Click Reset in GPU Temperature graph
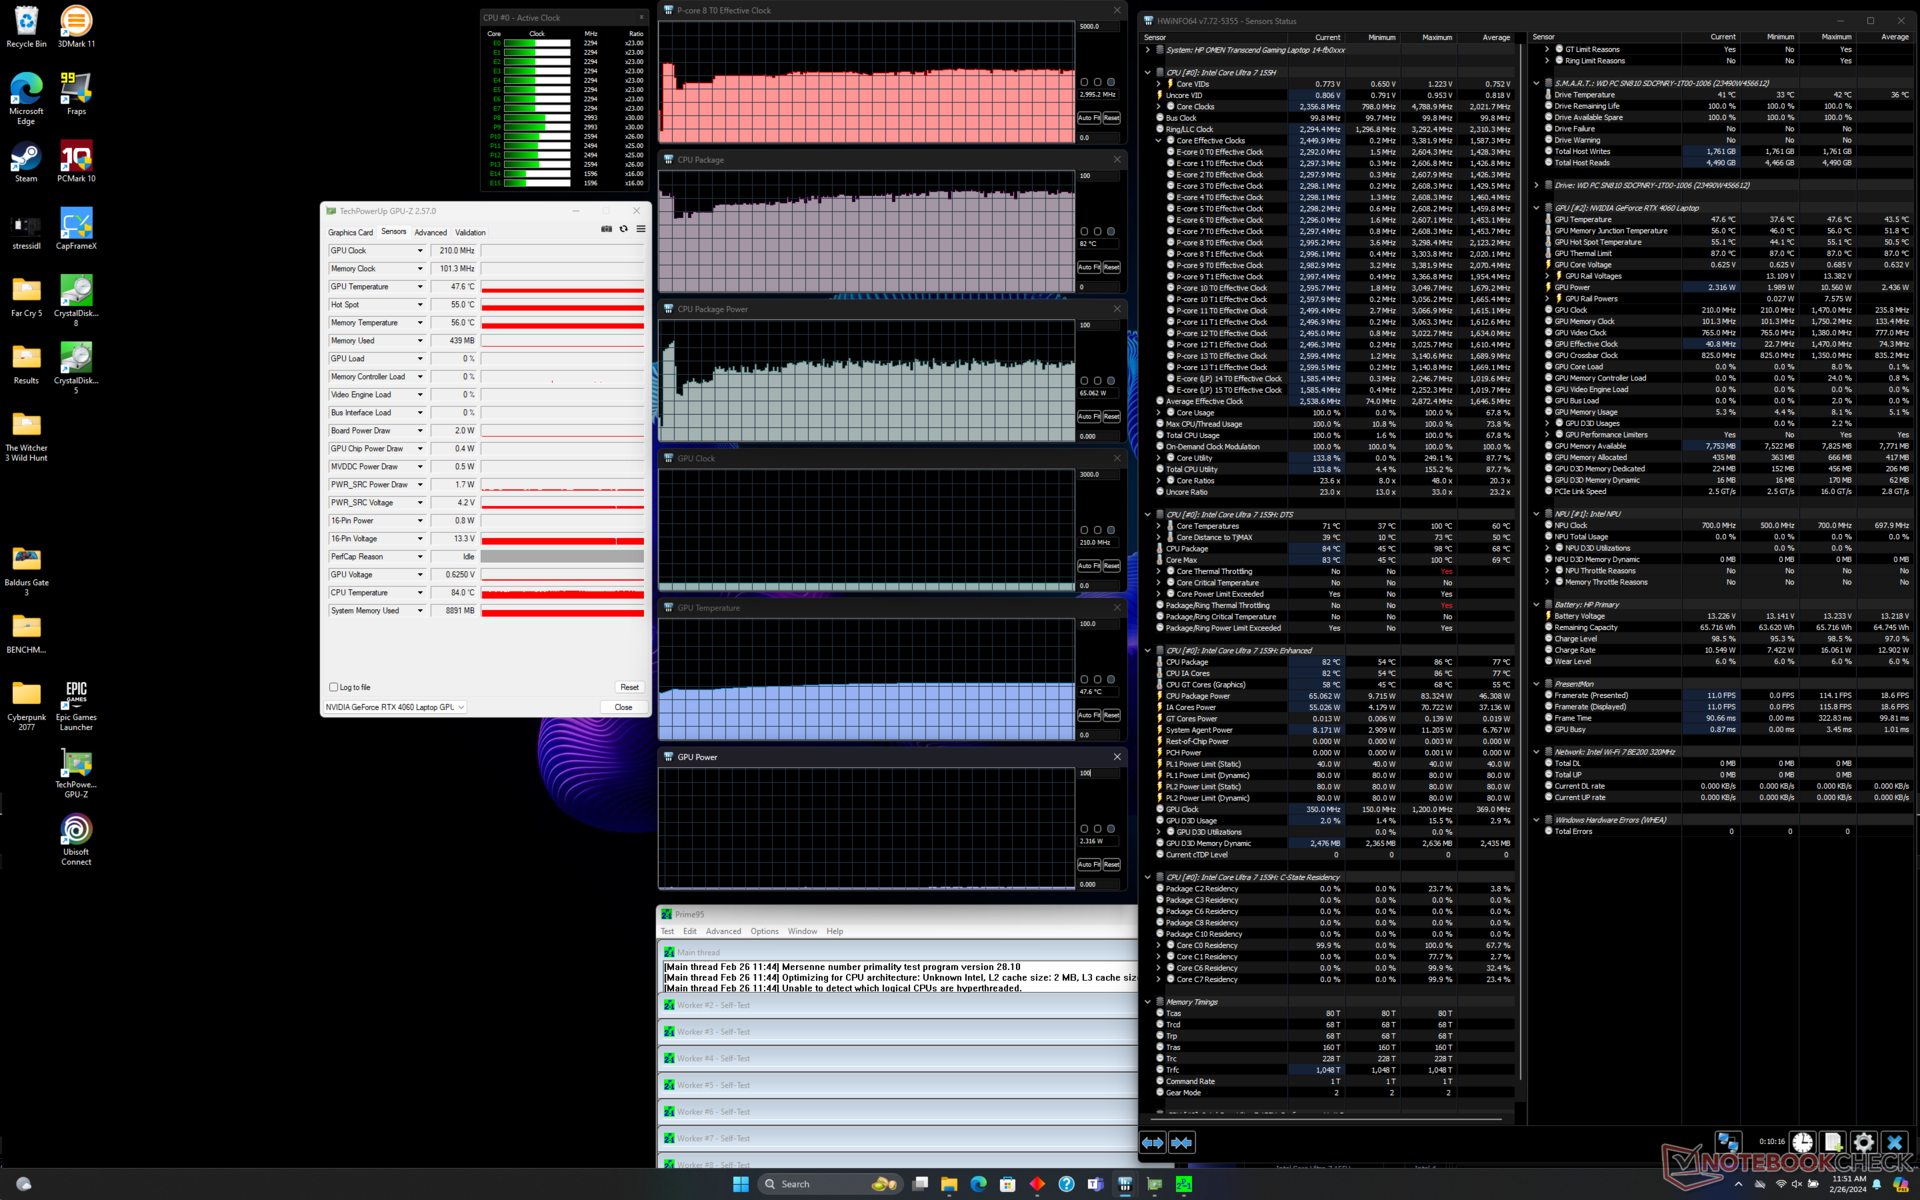 tap(1111, 715)
